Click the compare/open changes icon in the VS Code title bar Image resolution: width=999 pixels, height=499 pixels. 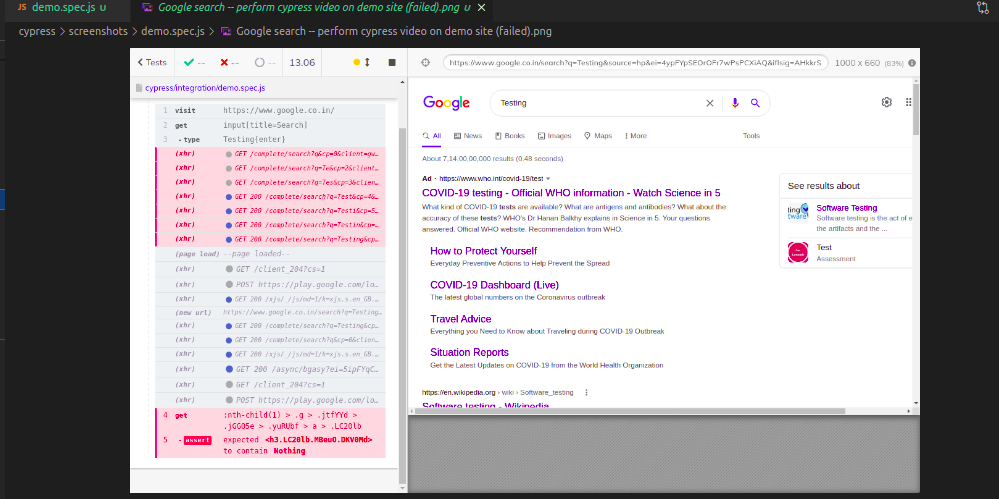(982, 8)
